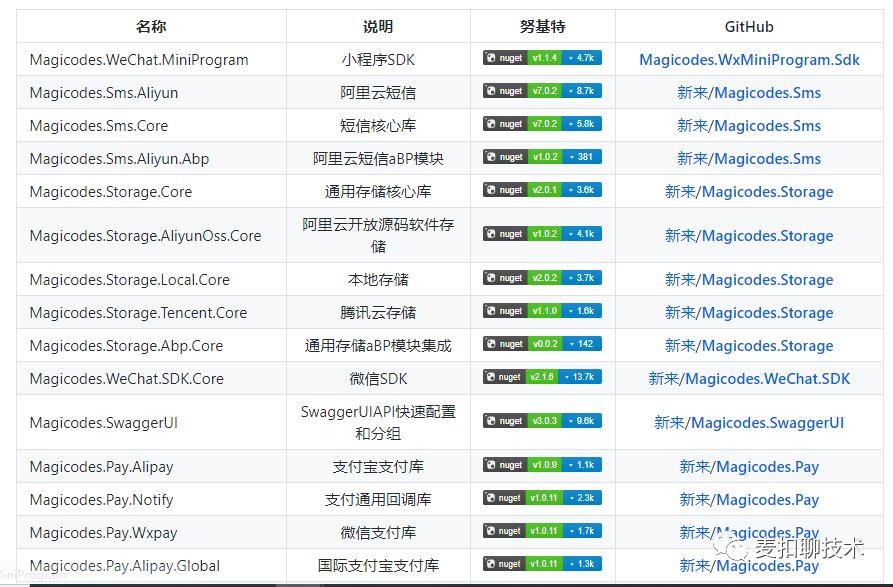893x587 pixels.
Task: Click the 支付通用回调库 description cell
Action: (x=378, y=499)
